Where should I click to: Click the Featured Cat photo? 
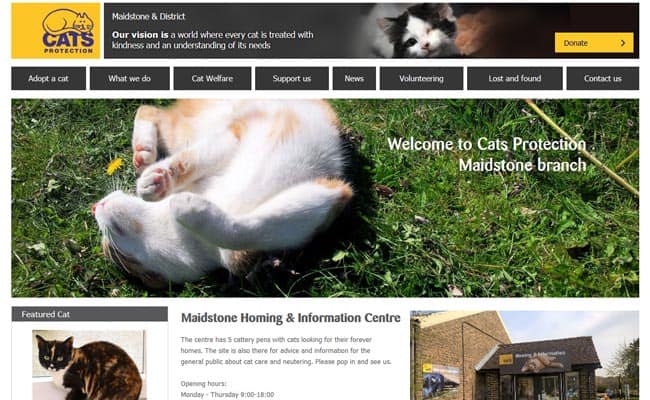coord(89,365)
